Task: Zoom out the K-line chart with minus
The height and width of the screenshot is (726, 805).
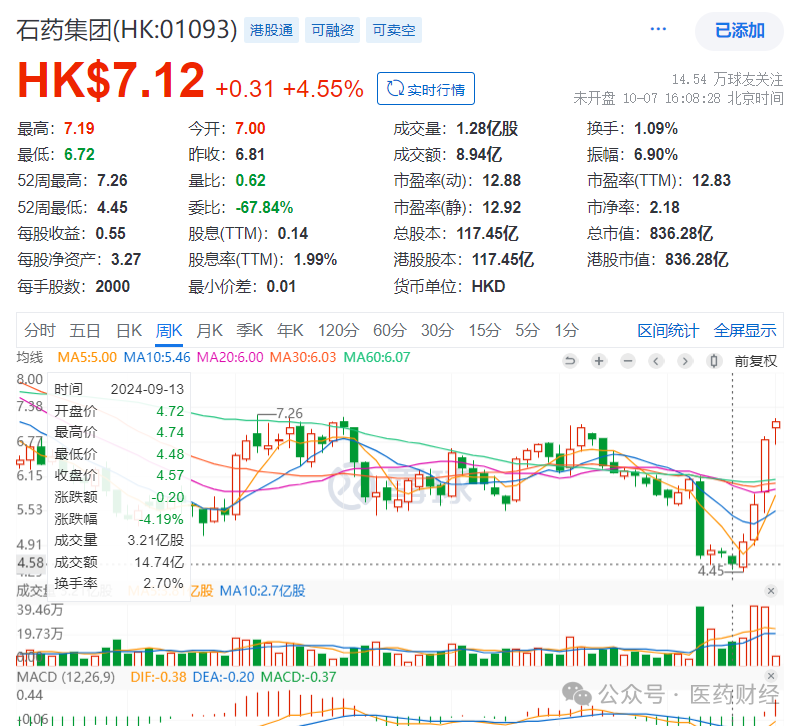Action: pos(627,361)
